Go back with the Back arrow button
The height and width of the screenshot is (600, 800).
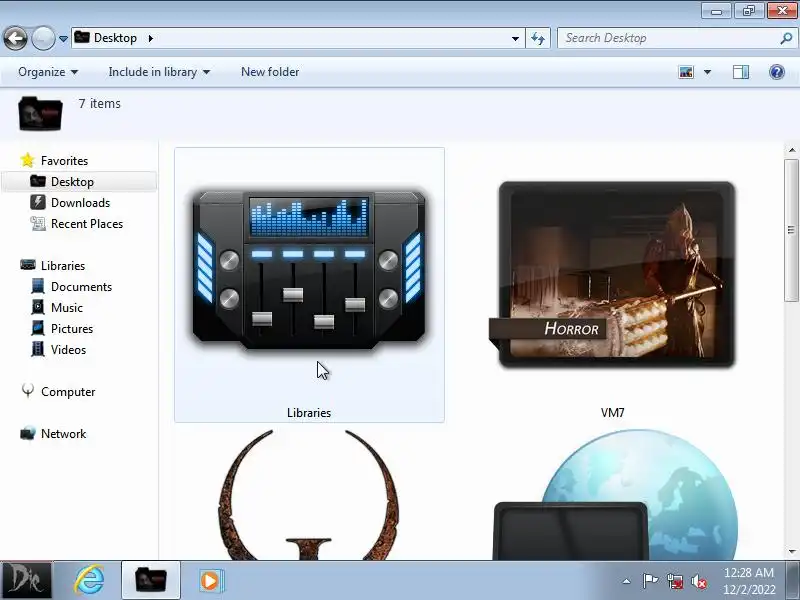click(16, 38)
